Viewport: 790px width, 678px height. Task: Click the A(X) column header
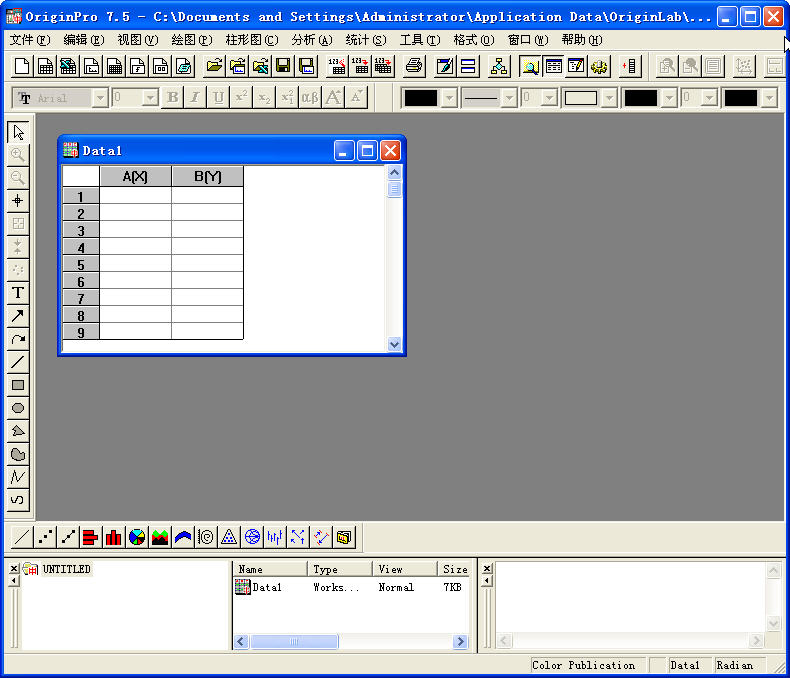pyautogui.click(x=135, y=177)
